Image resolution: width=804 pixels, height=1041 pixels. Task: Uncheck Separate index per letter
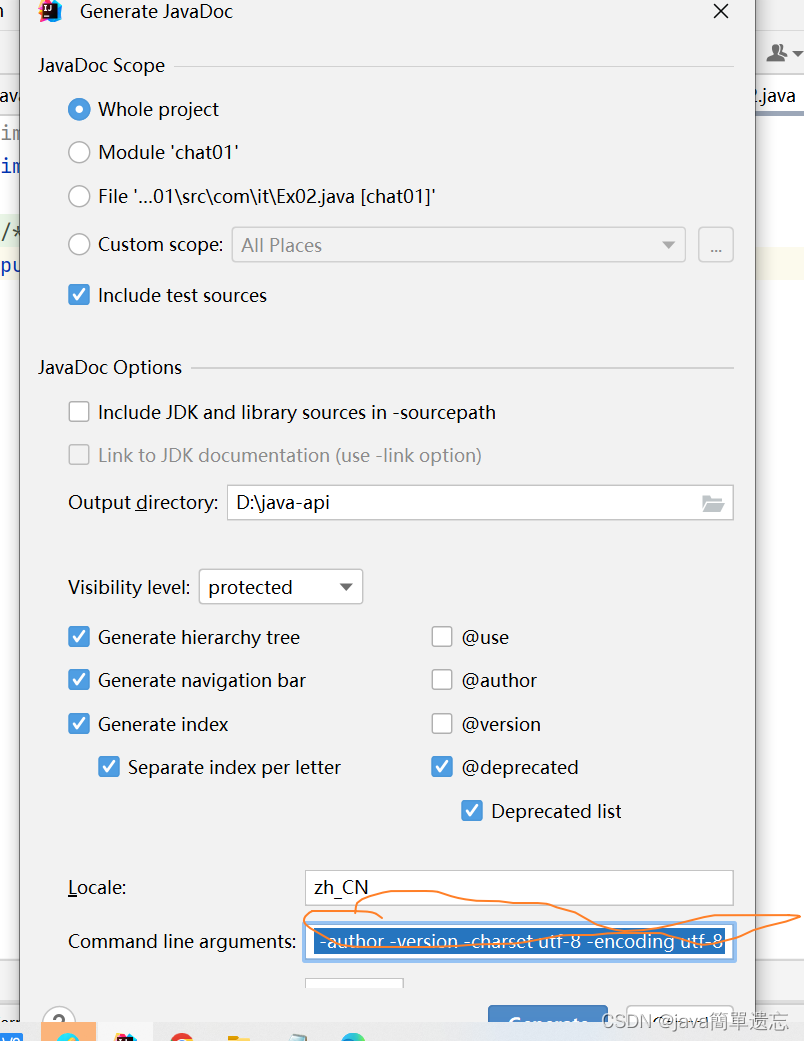point(109,767)
